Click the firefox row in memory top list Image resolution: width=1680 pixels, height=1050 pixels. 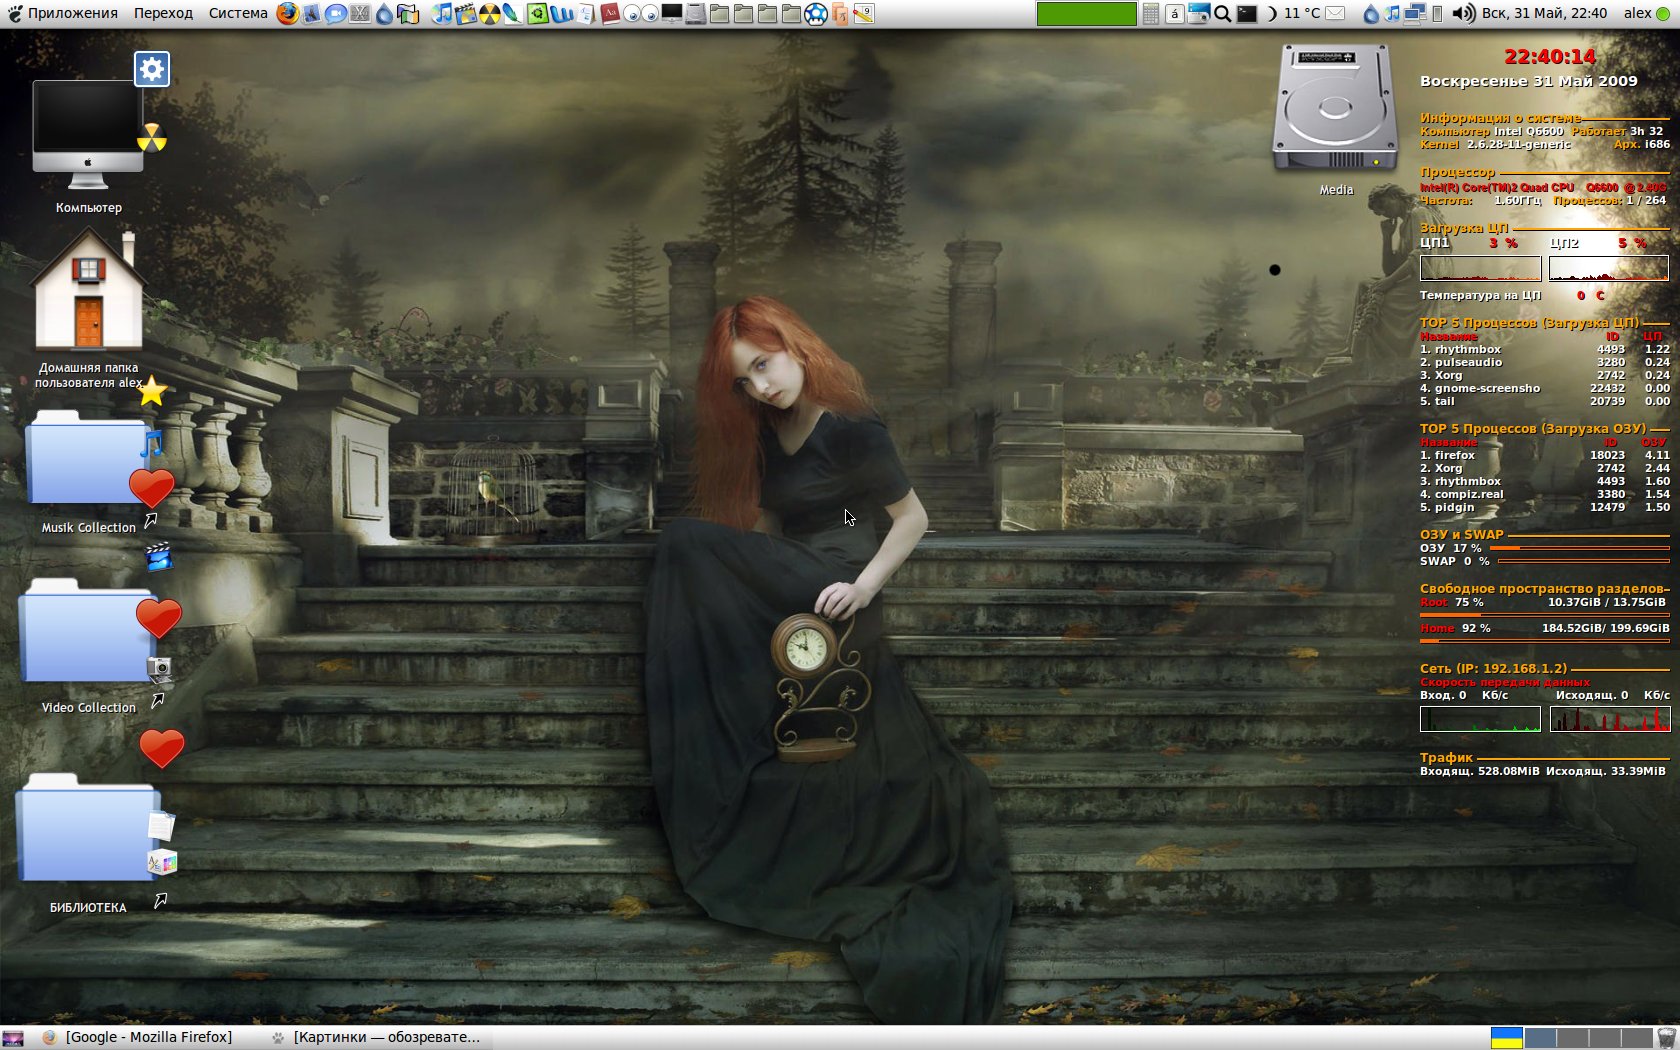pos(1544,455)
